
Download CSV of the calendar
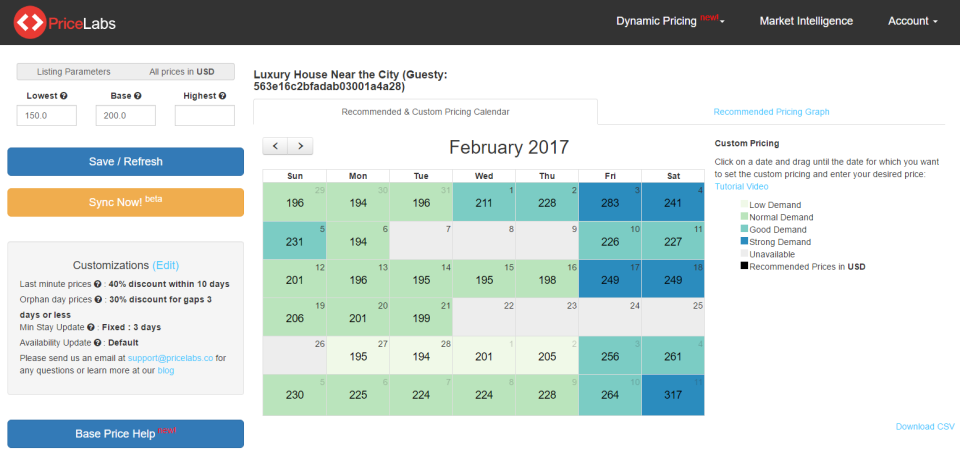coord(924,427)
